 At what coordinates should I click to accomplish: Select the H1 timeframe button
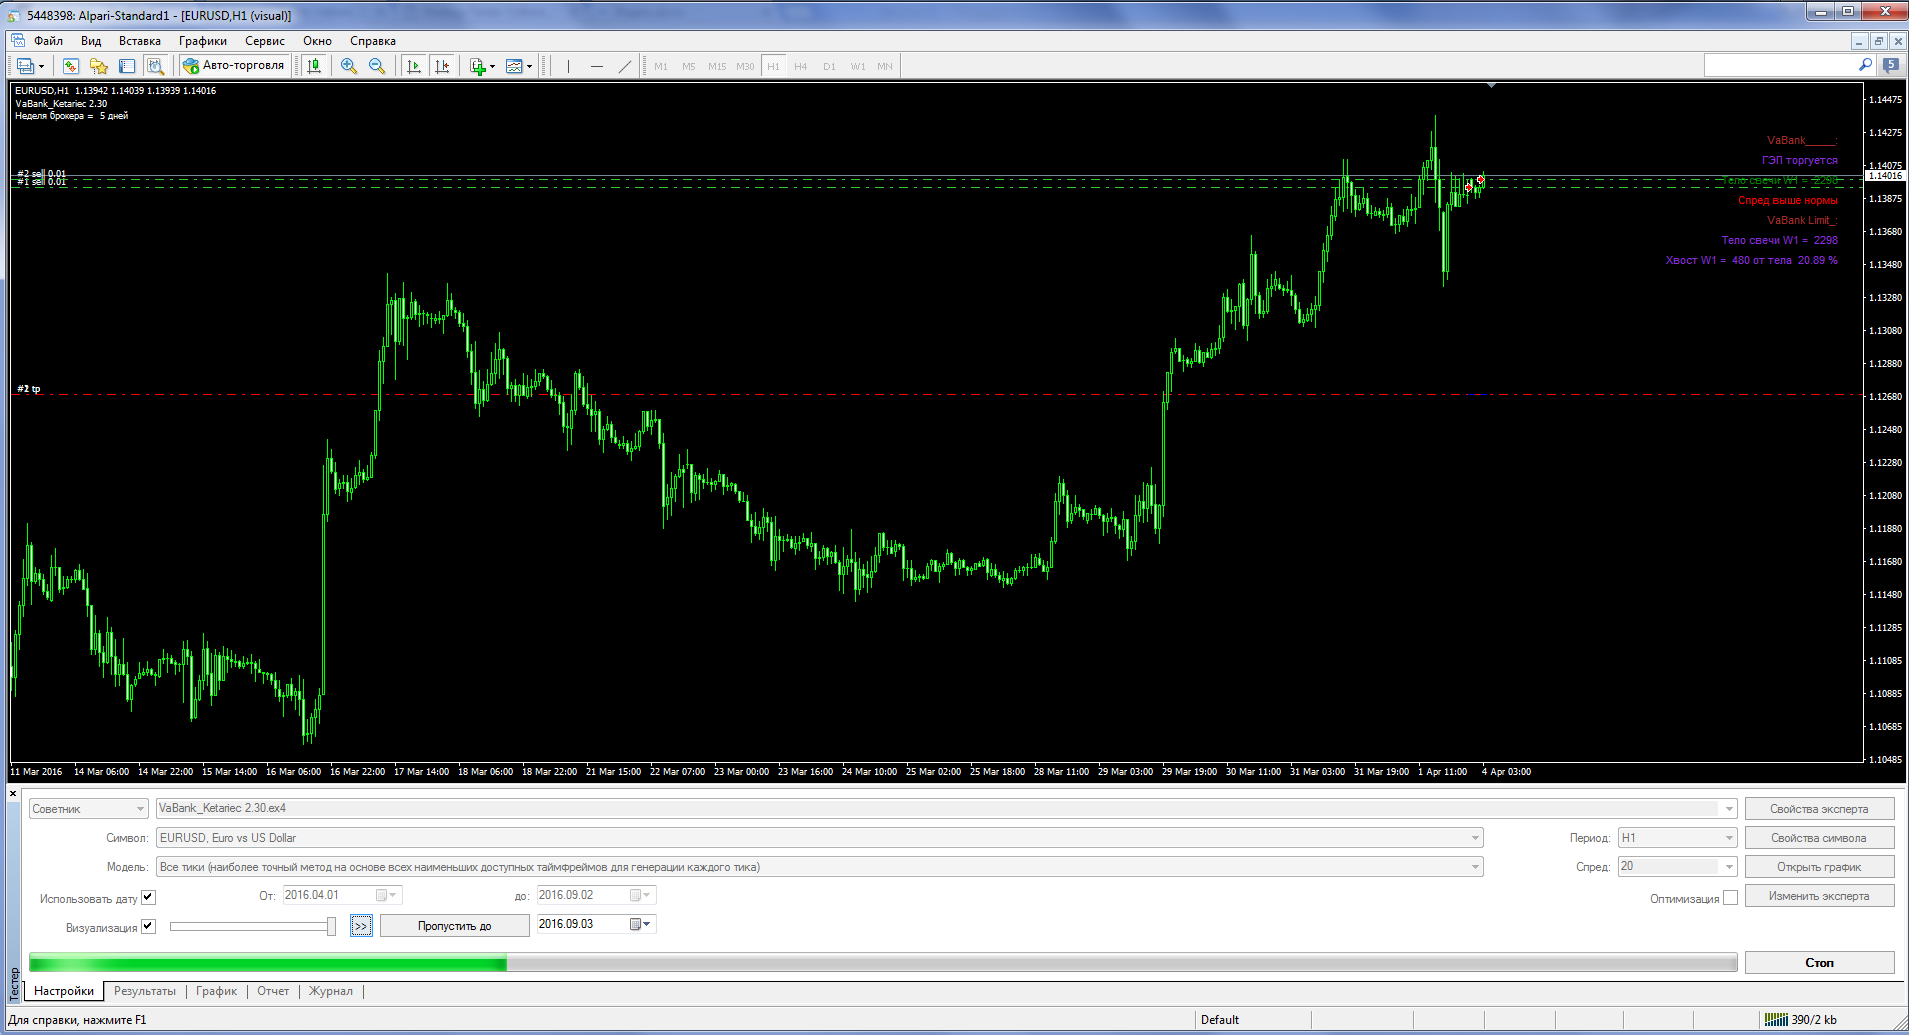tap(773, 66)
